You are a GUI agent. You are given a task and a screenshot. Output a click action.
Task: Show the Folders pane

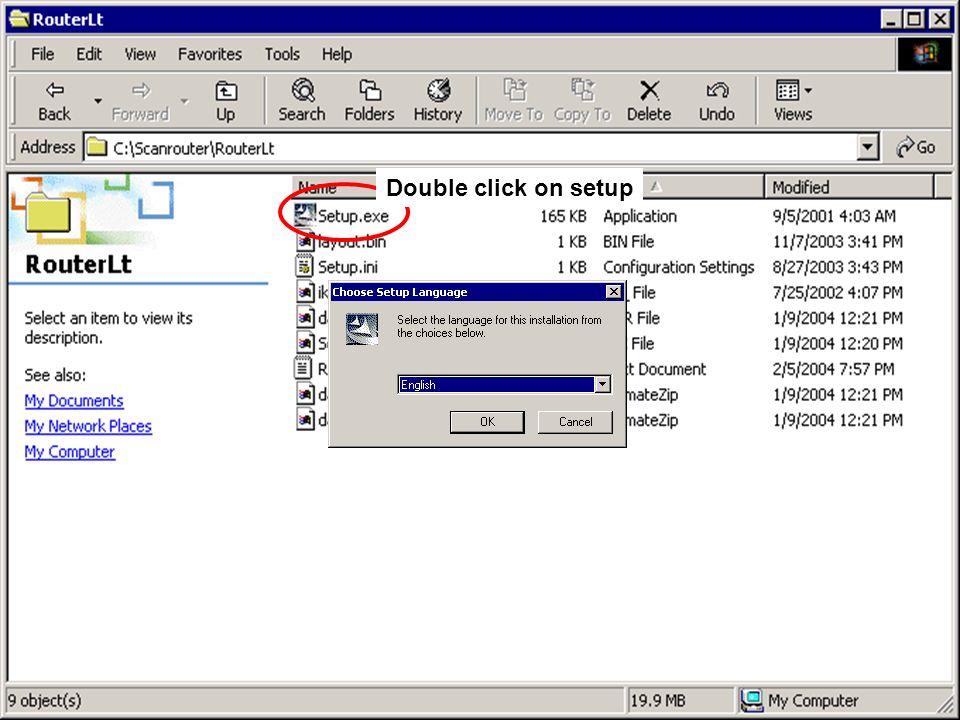point(369,100)
